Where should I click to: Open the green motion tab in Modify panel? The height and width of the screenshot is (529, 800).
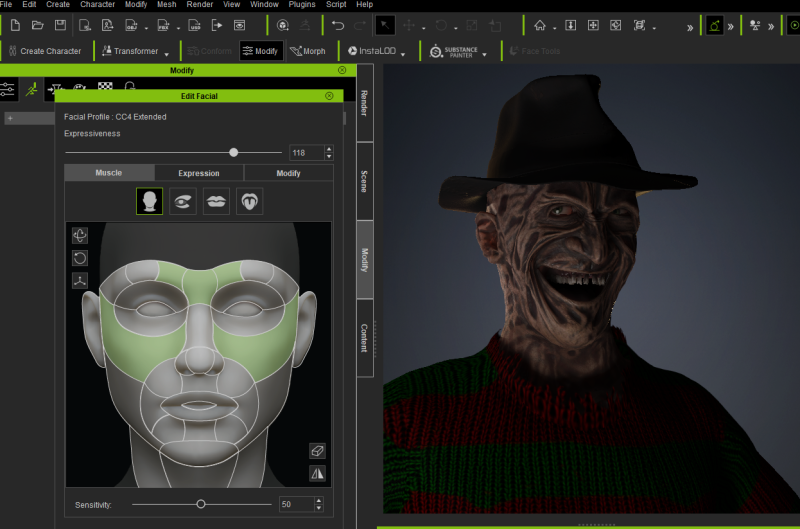click(32, 89)
